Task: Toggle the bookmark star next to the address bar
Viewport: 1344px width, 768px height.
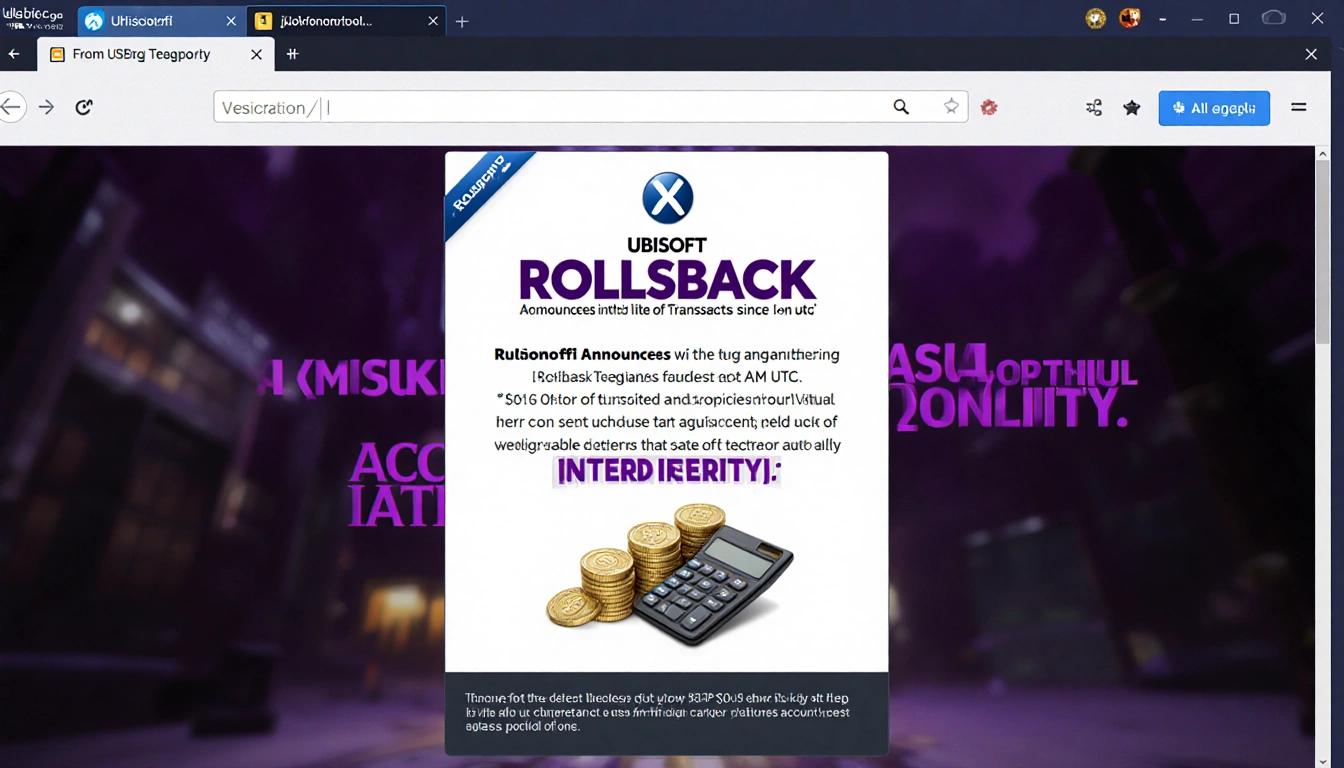Action: pos(951,107)
